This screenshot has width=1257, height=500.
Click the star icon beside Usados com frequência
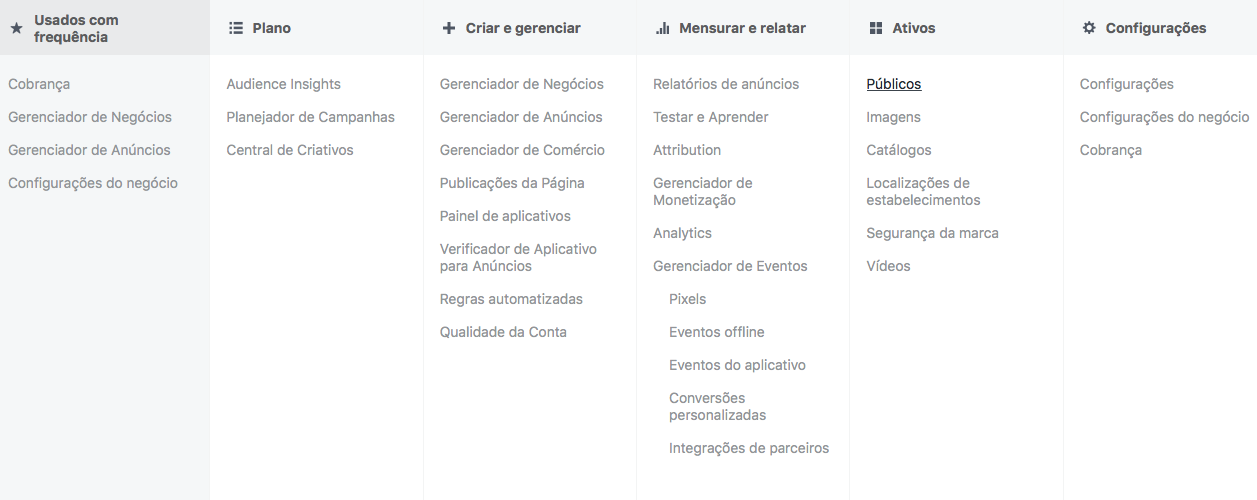pyautogui.click(x=16, y=29)
